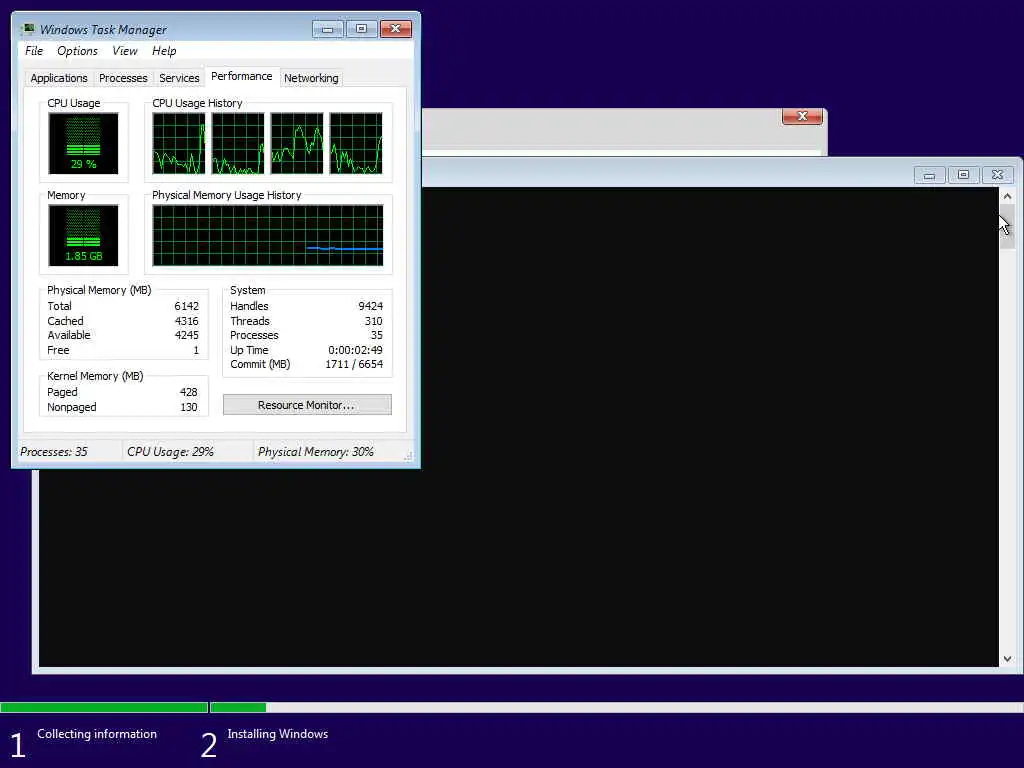Screen dimensions: 1024x768
Task: Click the Commit value 1711 / 6654
Action: click(354, 364)
